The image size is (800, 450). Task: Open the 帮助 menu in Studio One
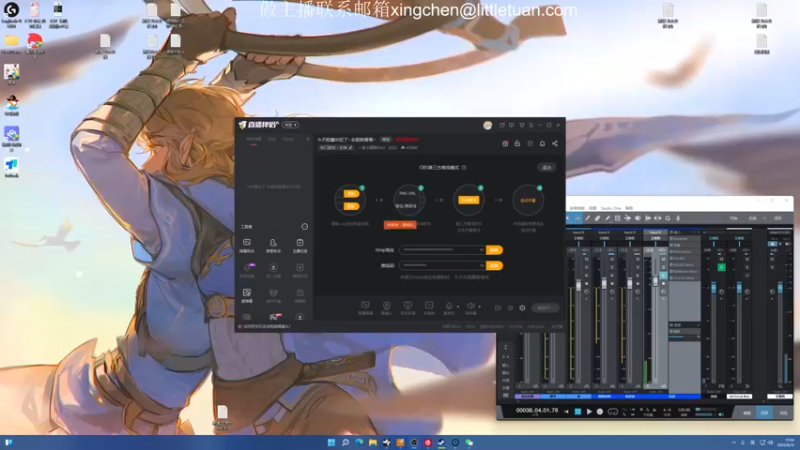(x=629, y=208)
